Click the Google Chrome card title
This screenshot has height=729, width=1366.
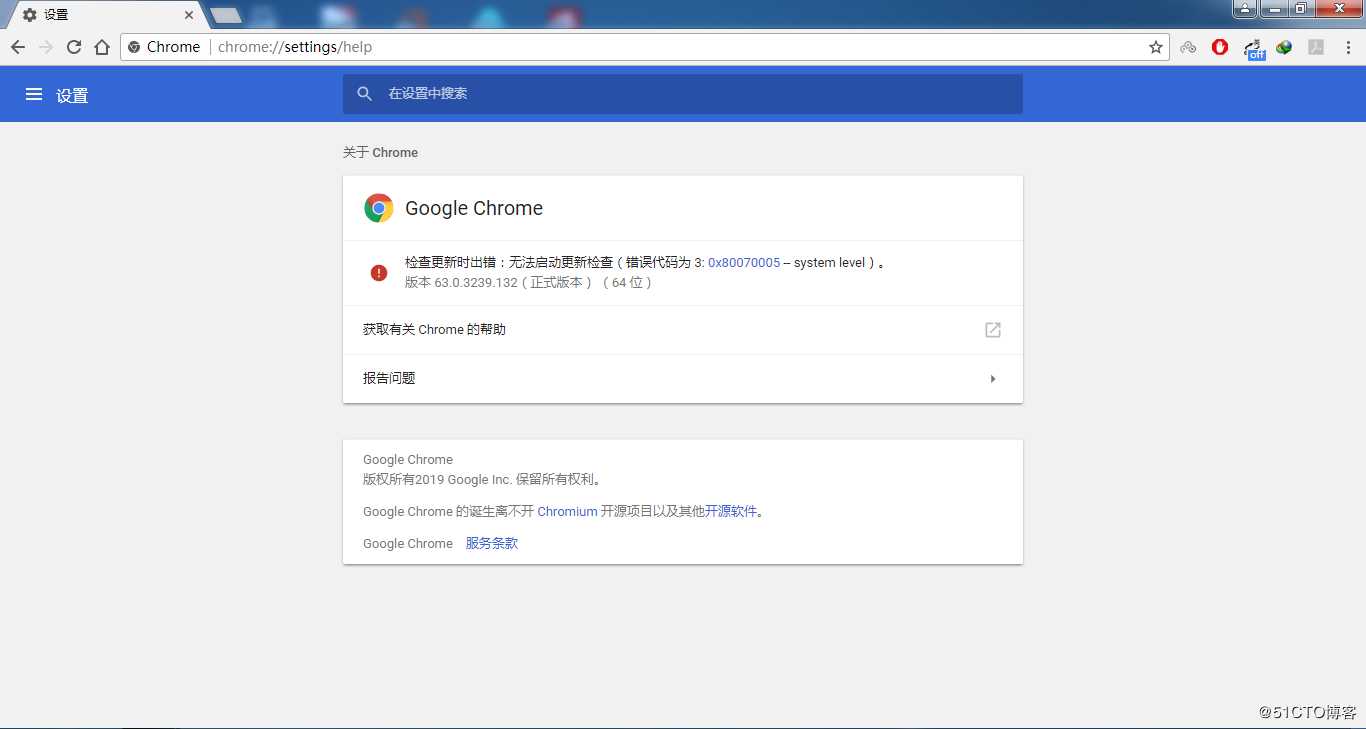(x=474, y=208)
